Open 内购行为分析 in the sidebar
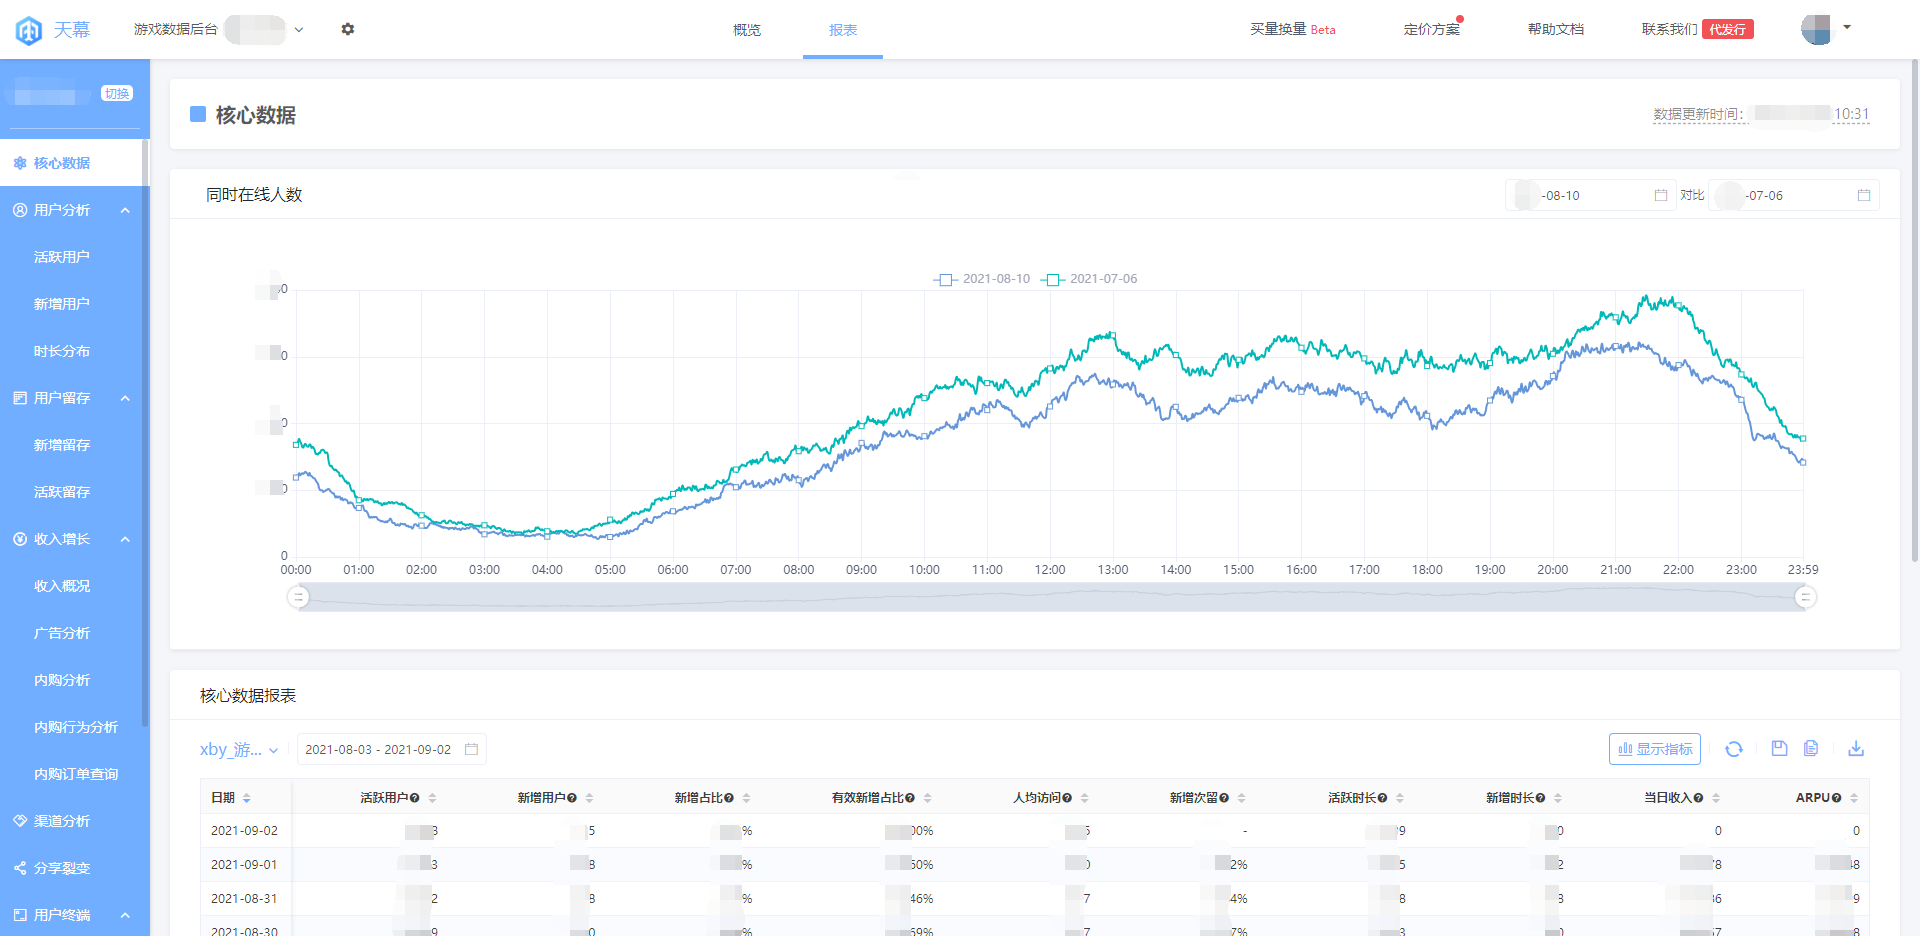The height and width of the screenshot is (936, 1920). (x=76, y=727)
